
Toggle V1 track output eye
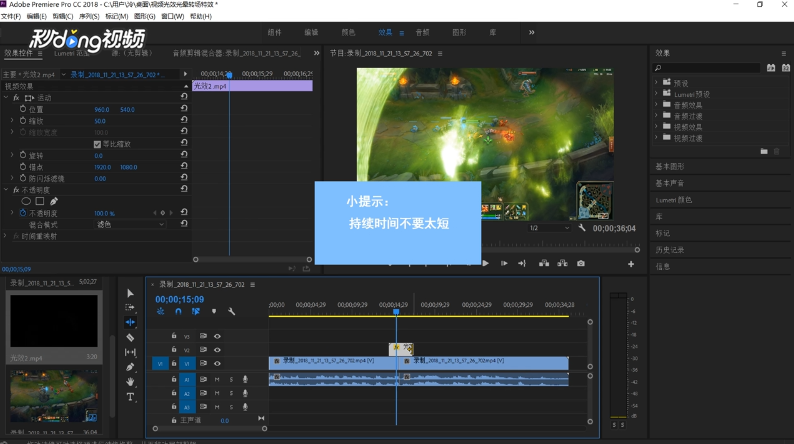(217, 364)
